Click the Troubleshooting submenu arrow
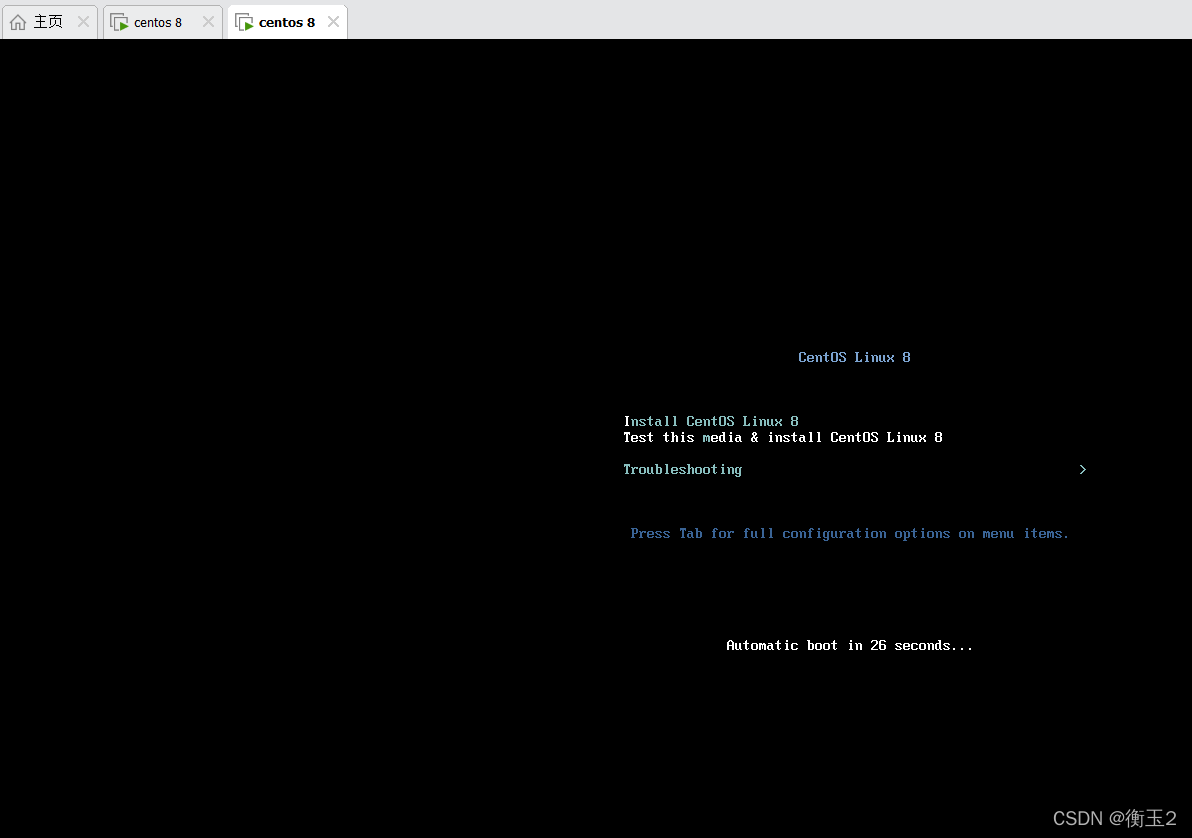This screenshot has width=1192, height=838. click(1083, 469)
